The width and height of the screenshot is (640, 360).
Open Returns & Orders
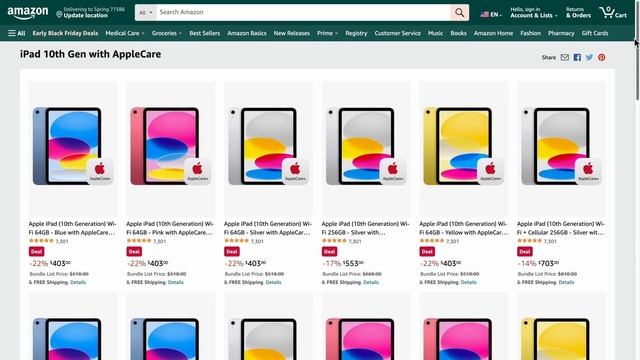pyautogui.click(x=578, y=13)
